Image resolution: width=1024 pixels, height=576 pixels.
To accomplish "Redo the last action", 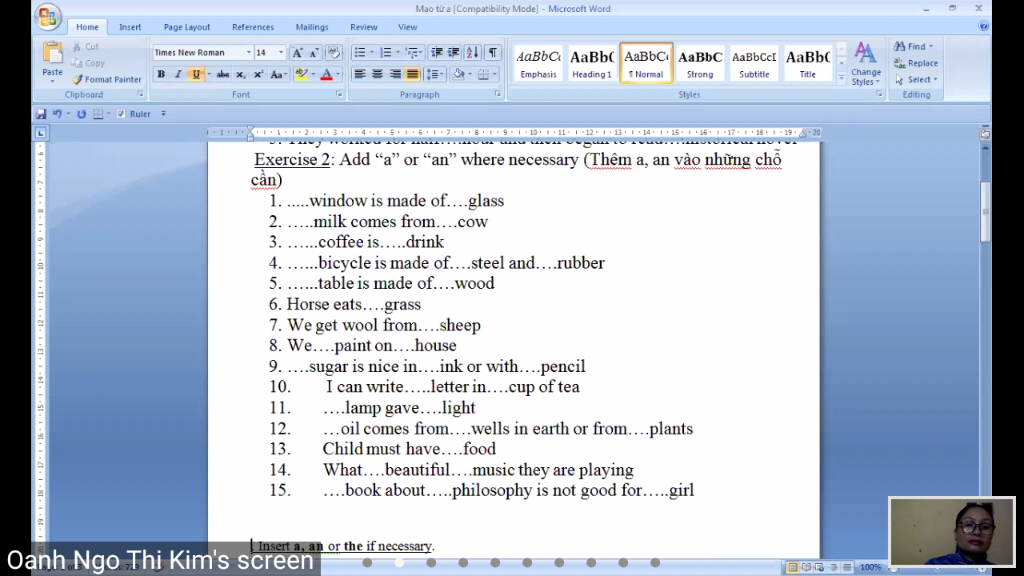I will point(81,114).
